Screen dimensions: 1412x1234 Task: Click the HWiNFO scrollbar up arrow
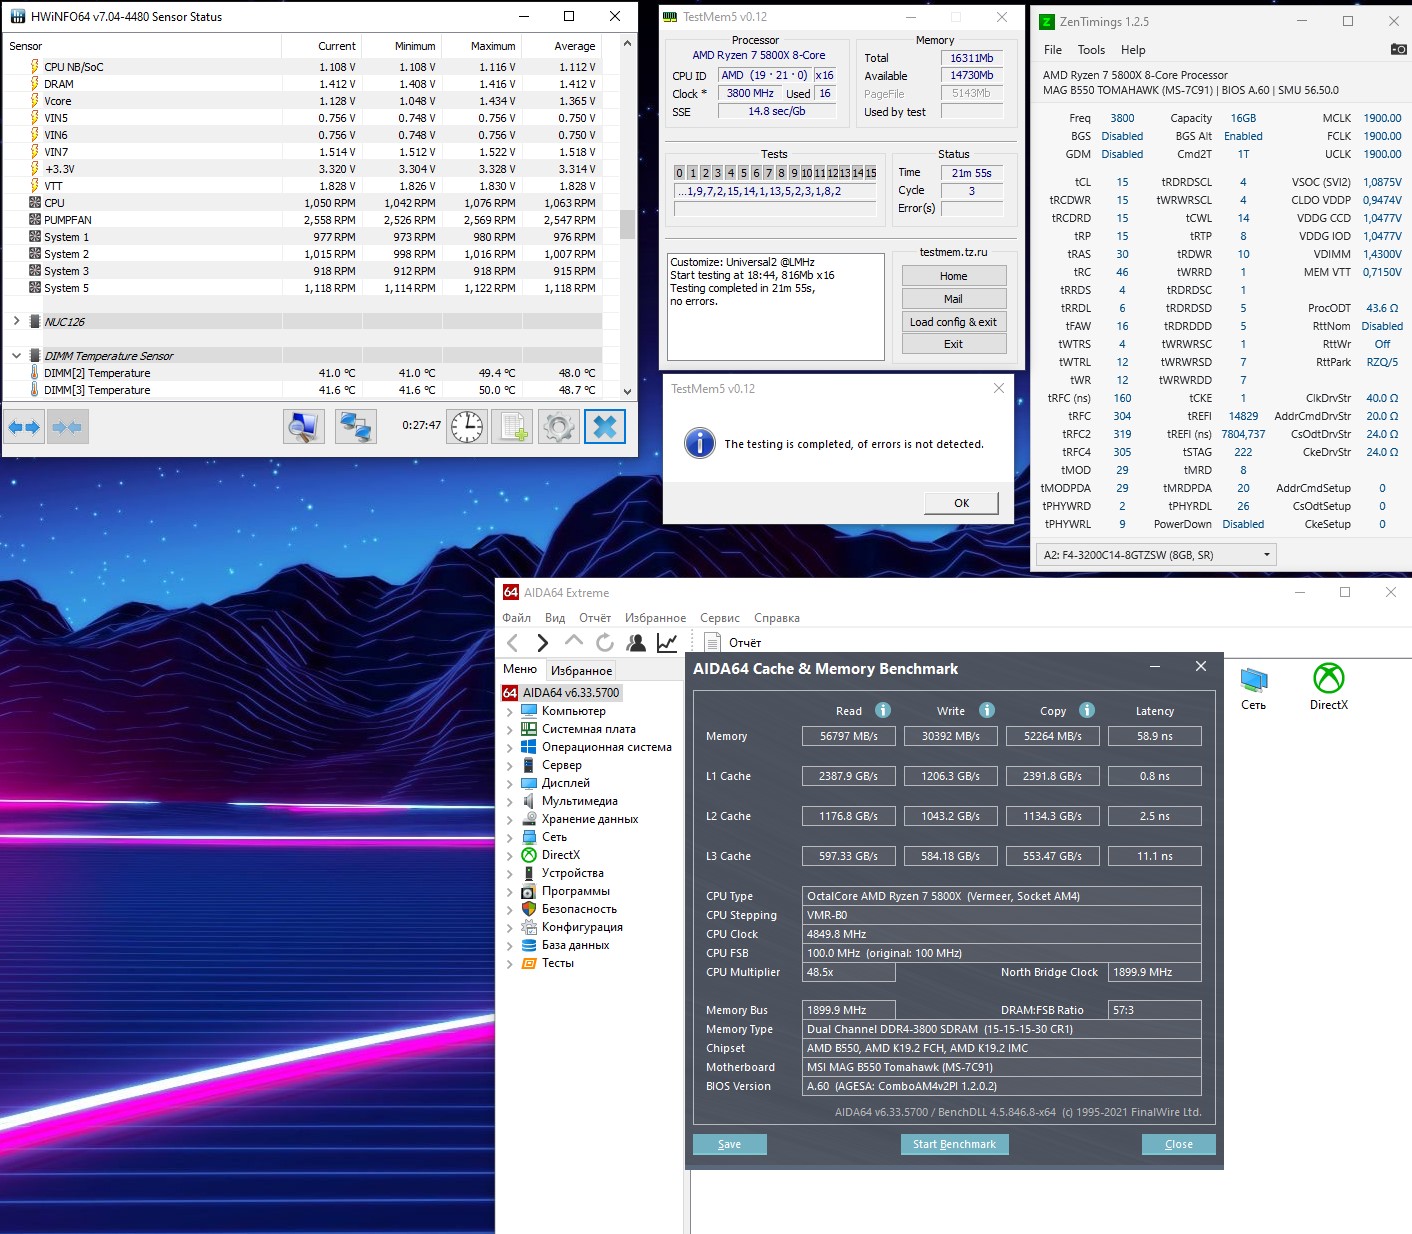[x=627, y=43]
